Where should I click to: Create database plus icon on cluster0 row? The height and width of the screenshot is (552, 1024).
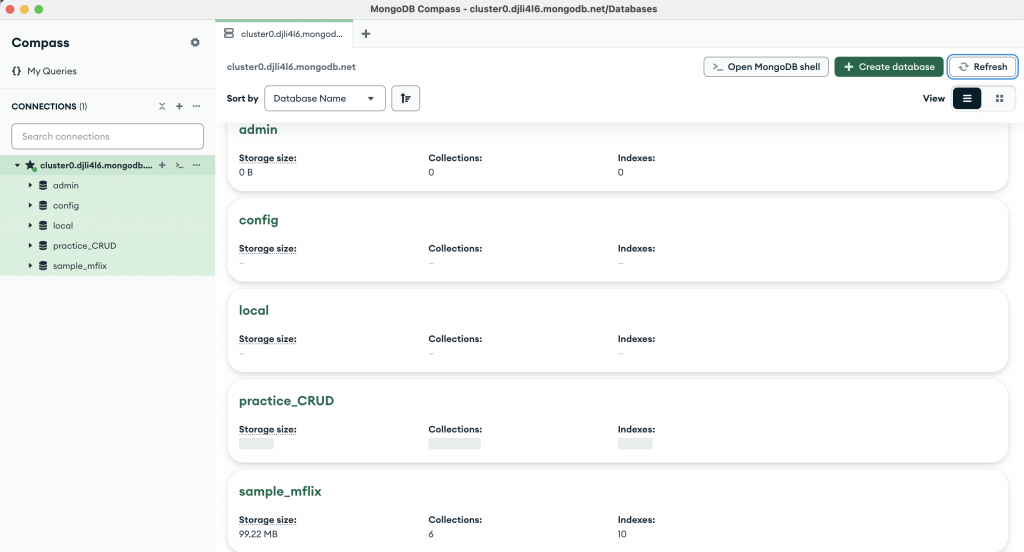[x=162, y=165]
